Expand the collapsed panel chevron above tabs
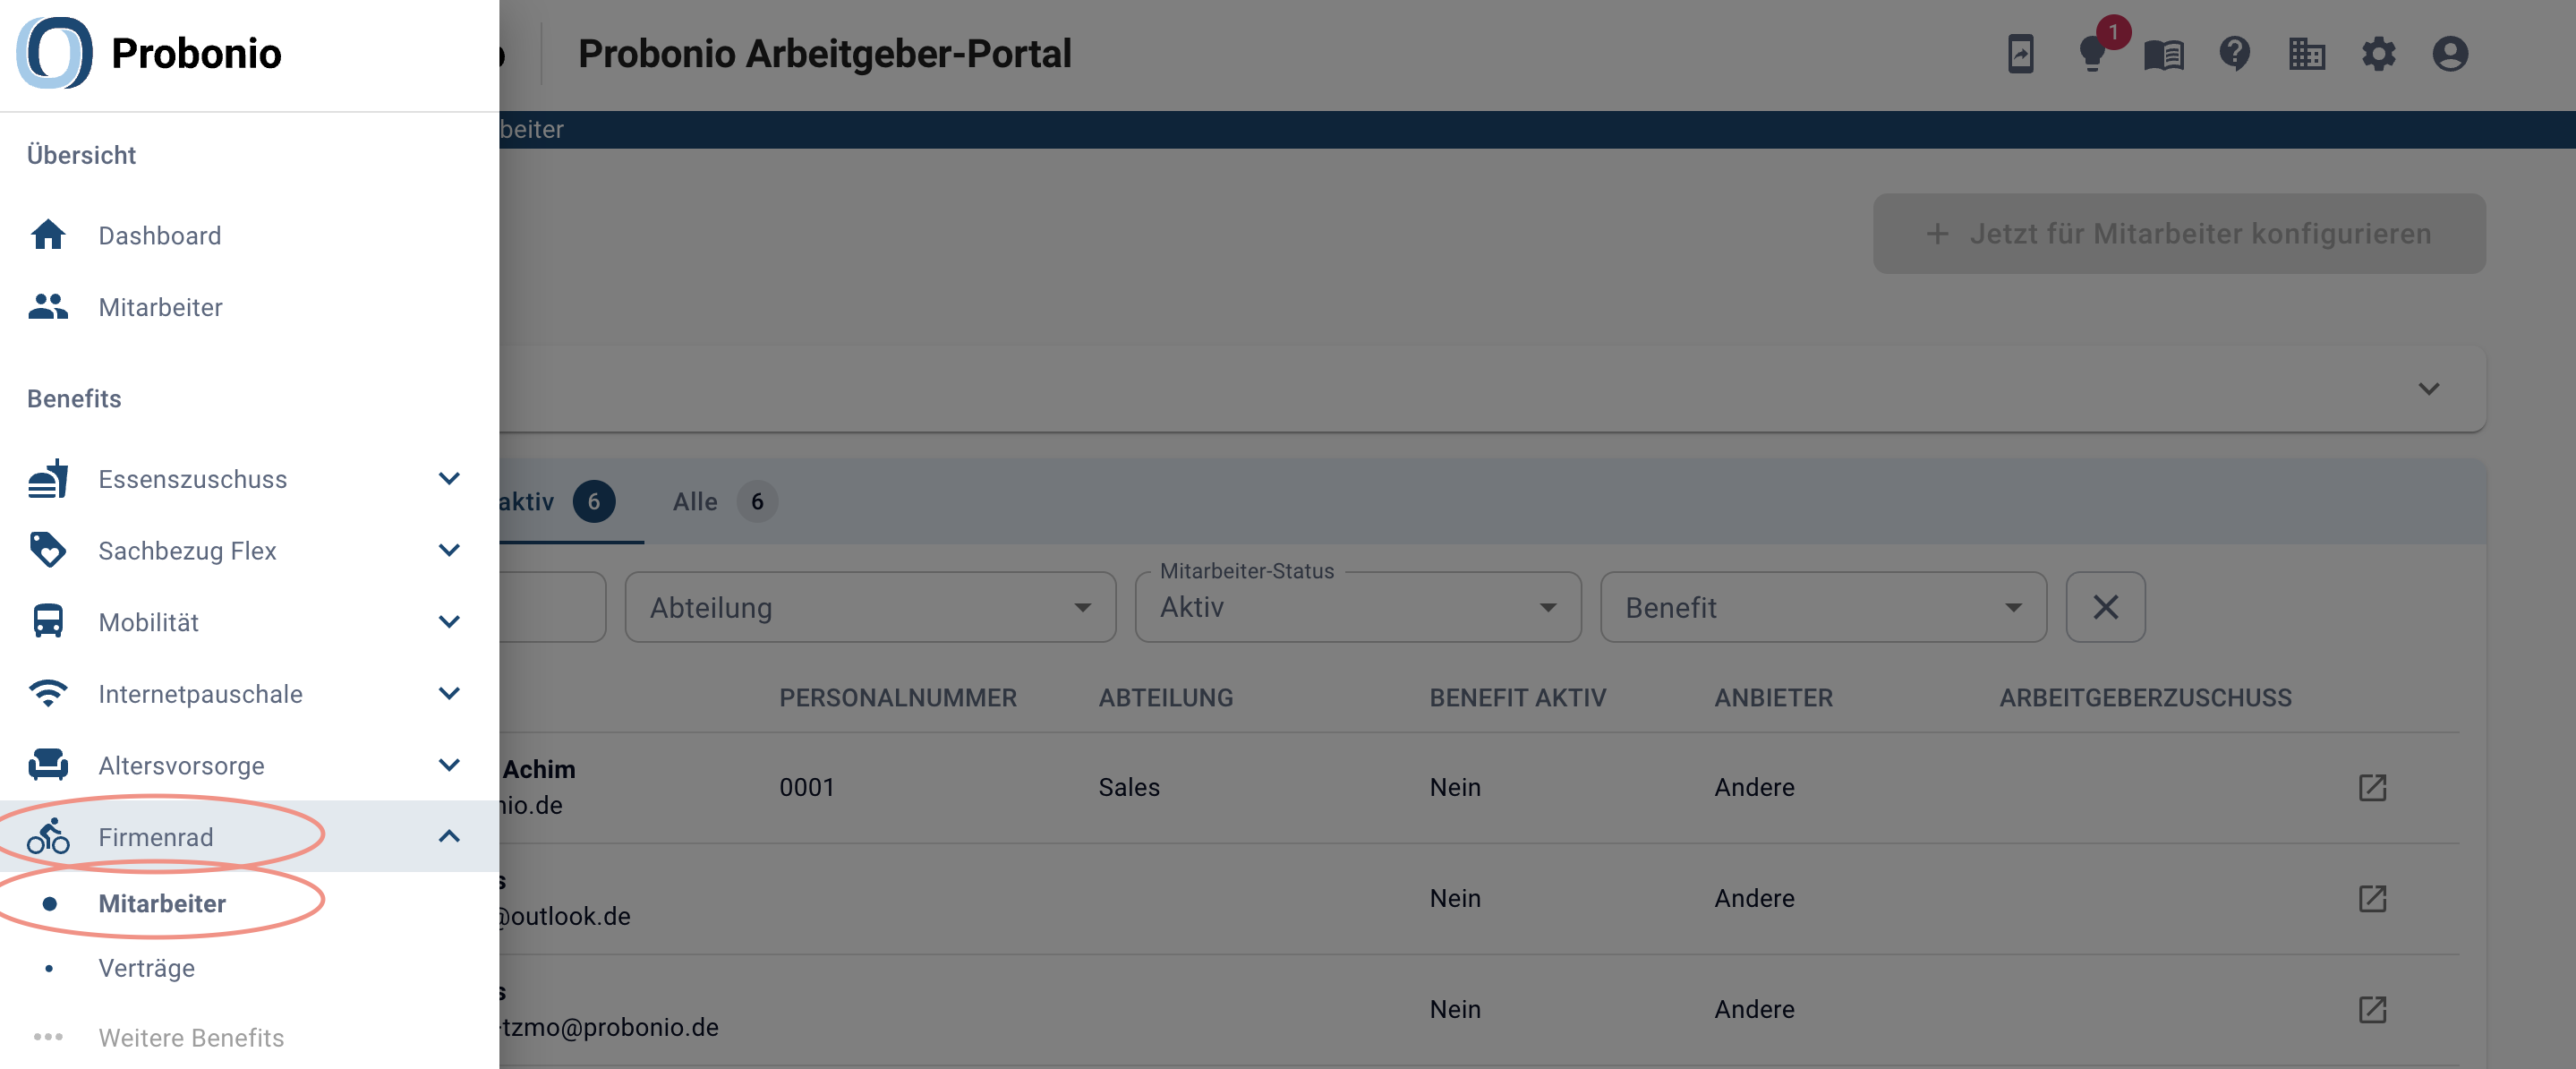This screenshot has height=1069, width=2576. click(x=2428, y=389)
